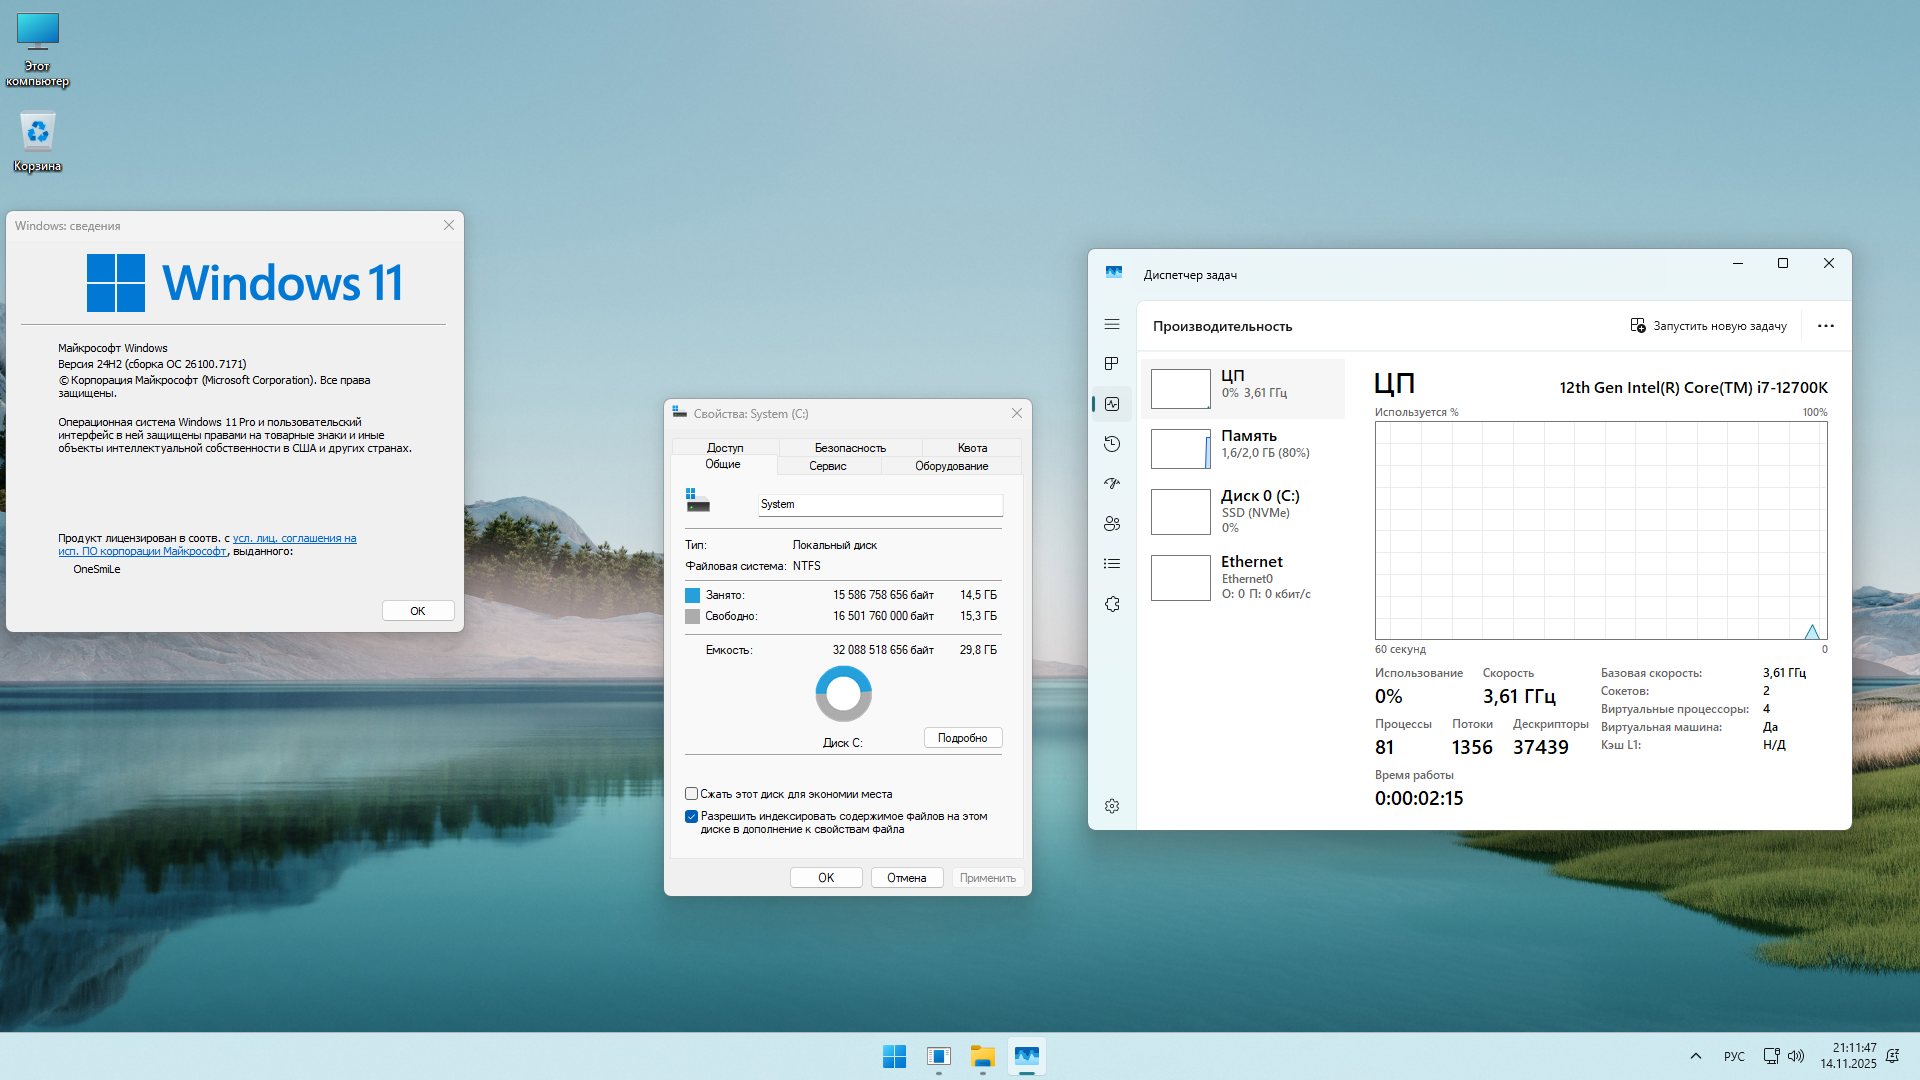Click the Подробно button under disk chart
1920x1080 pixels.
962,738
